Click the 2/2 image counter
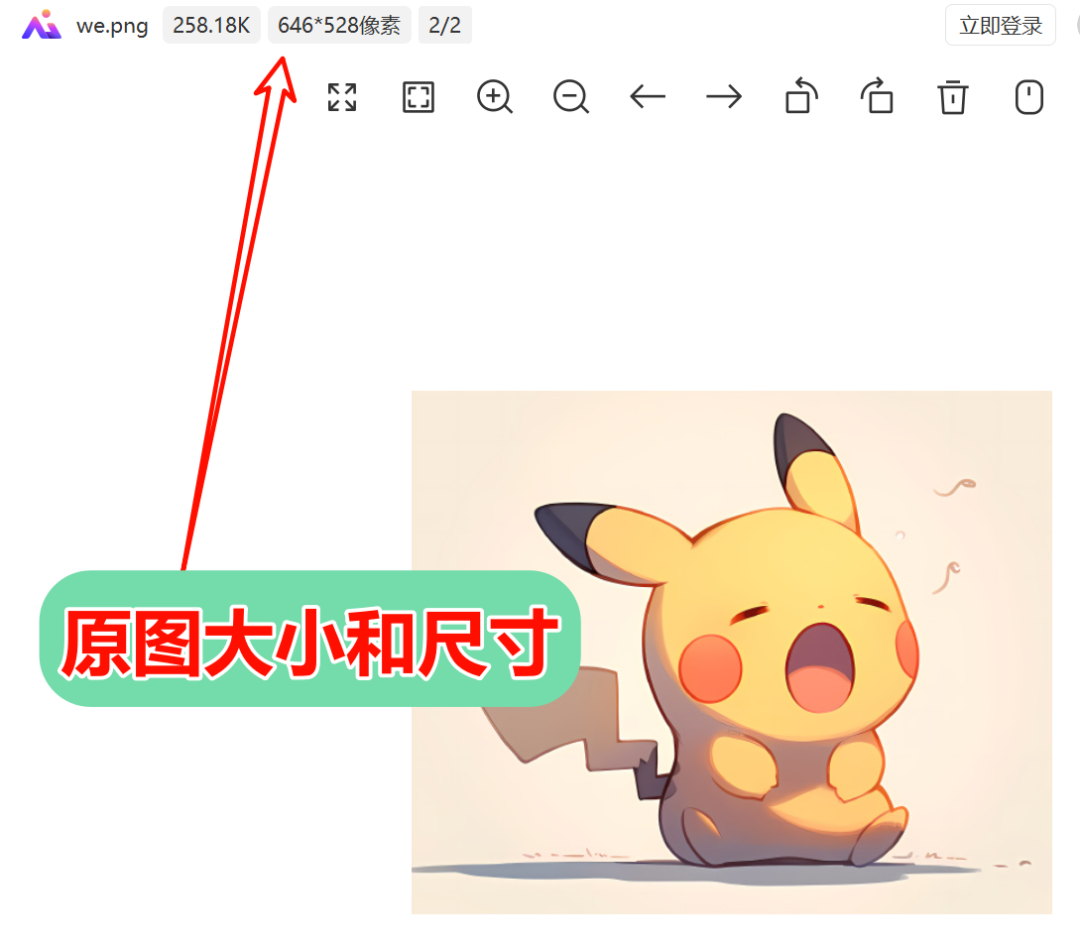This screenshot has height=947, width=1080. tap(445, 25)
